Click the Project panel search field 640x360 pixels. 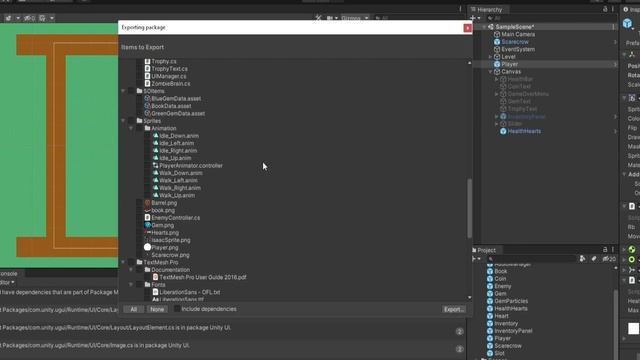click(x=531, y=259)
